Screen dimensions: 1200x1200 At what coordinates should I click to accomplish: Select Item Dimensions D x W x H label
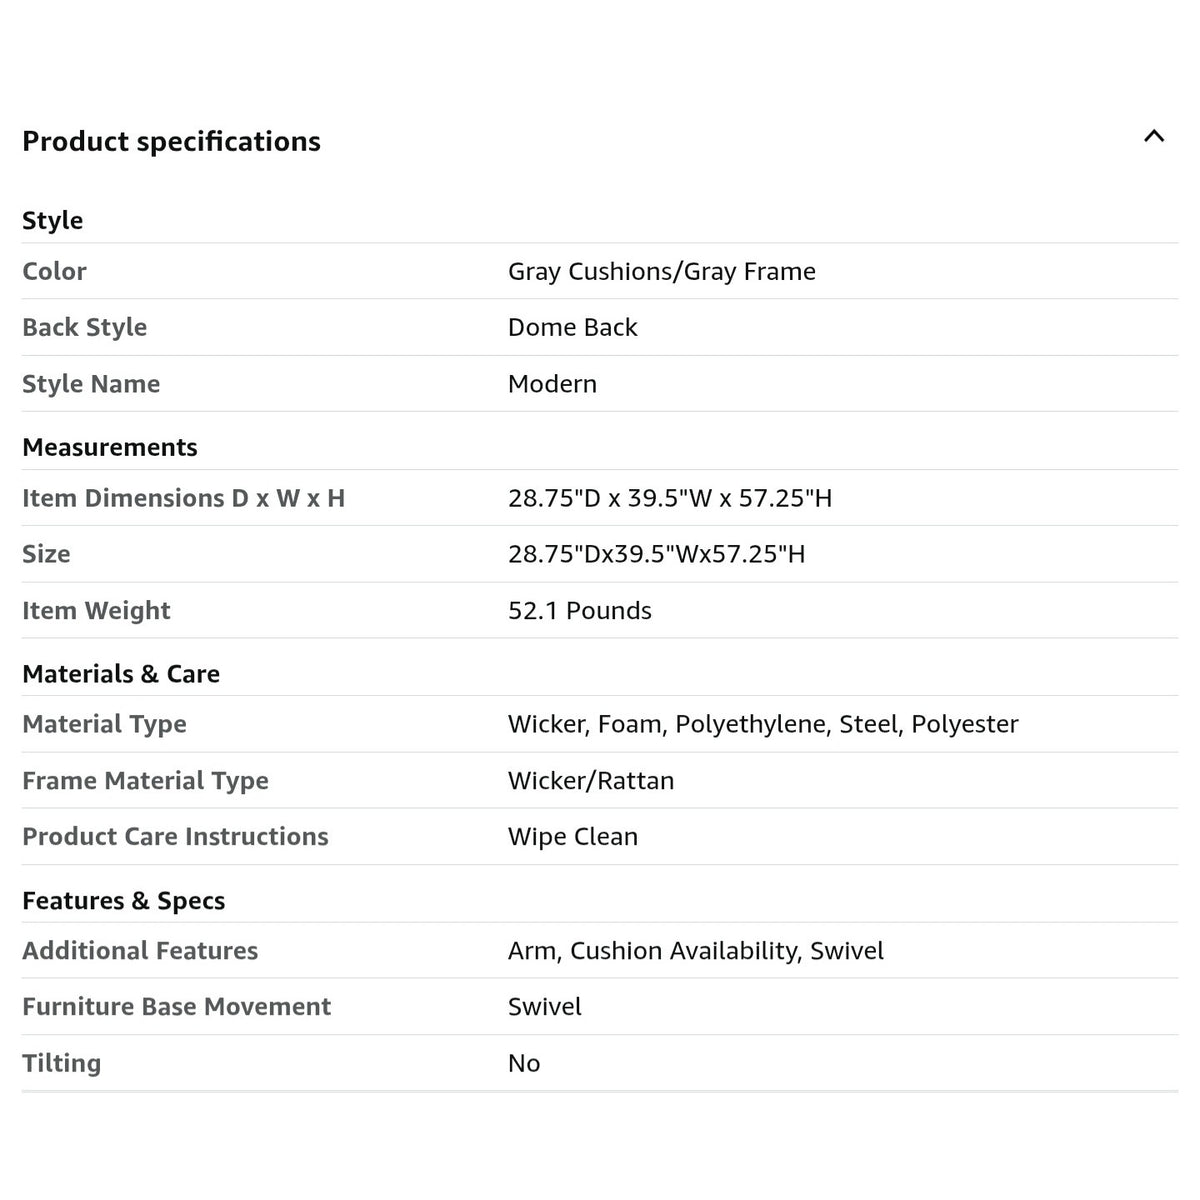coord(183,498)
